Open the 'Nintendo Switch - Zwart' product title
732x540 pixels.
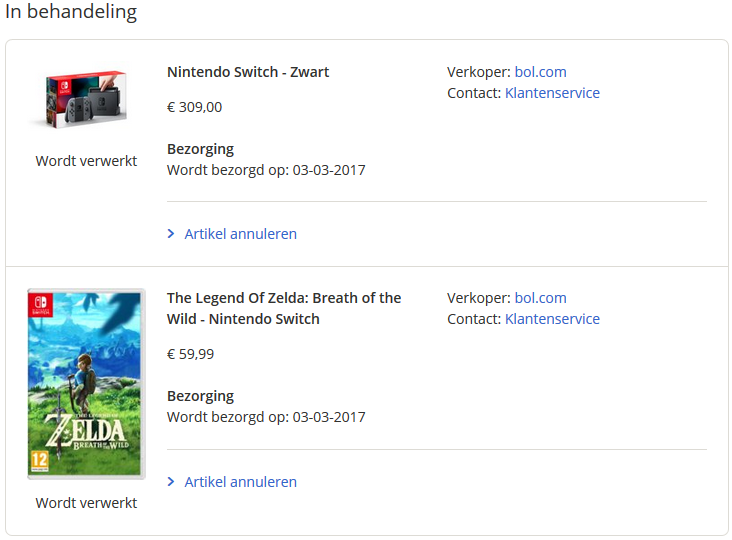pyautogui.click(x=248, y=72)
